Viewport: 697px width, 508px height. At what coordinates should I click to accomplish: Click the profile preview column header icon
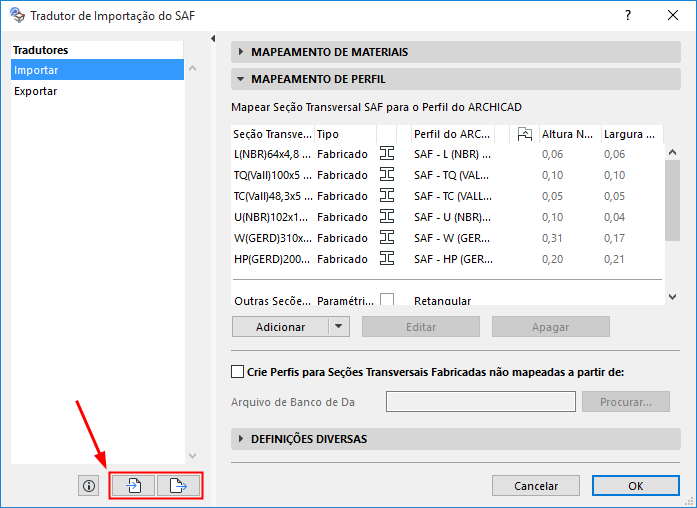[525, 134]
